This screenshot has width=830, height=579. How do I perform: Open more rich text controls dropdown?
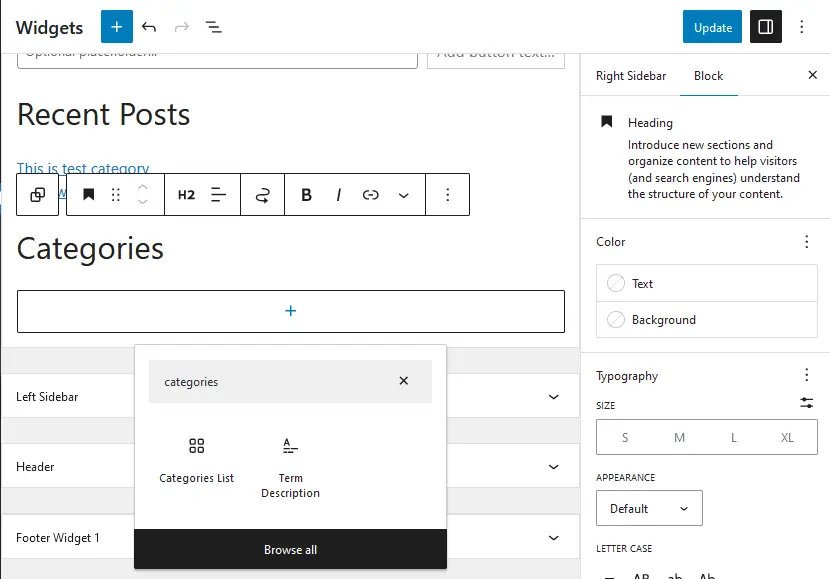403,195
